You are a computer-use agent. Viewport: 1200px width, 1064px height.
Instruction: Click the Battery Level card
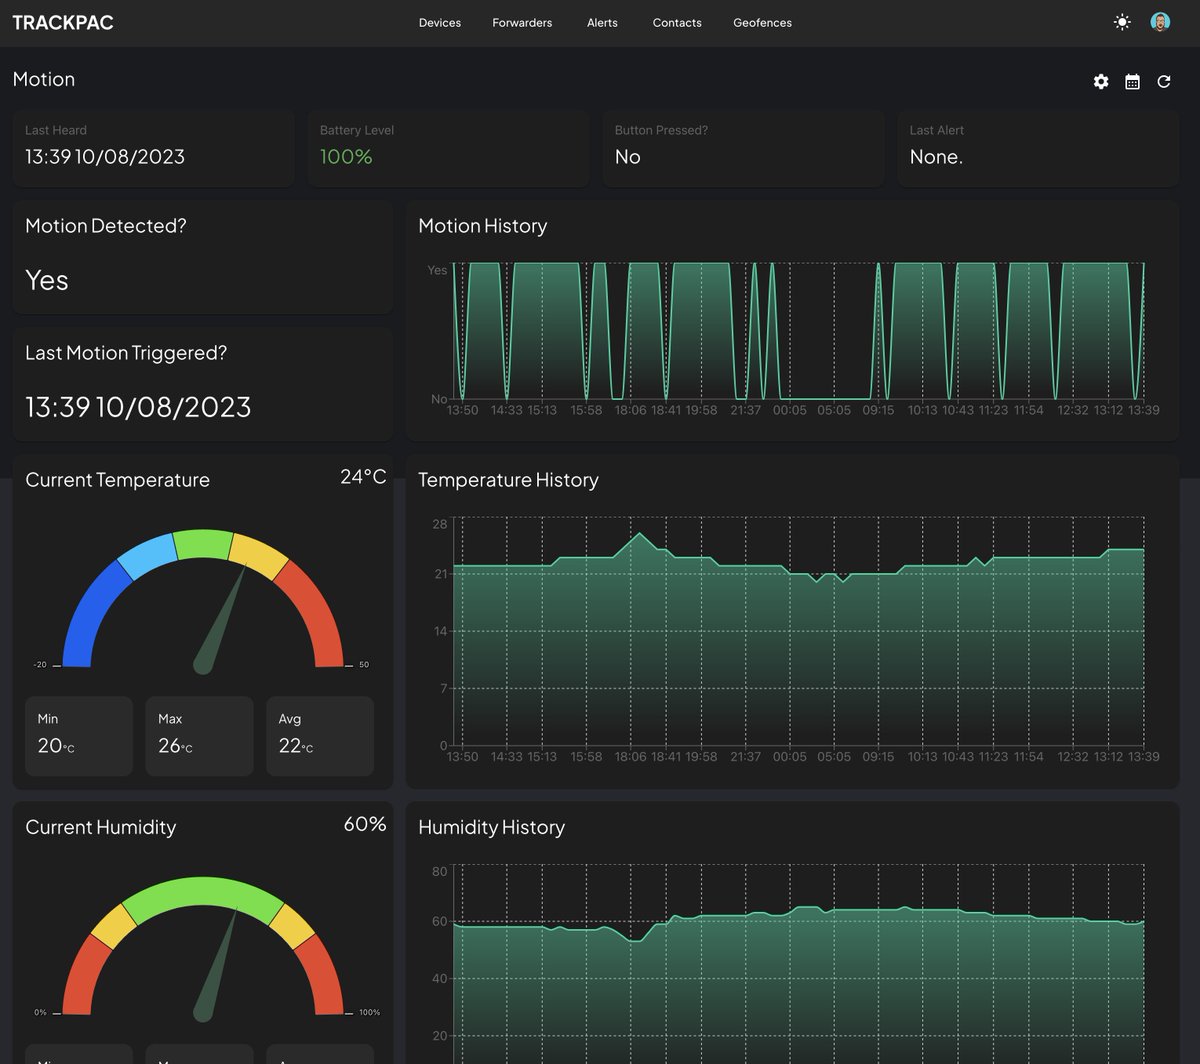tap(448, 148)
